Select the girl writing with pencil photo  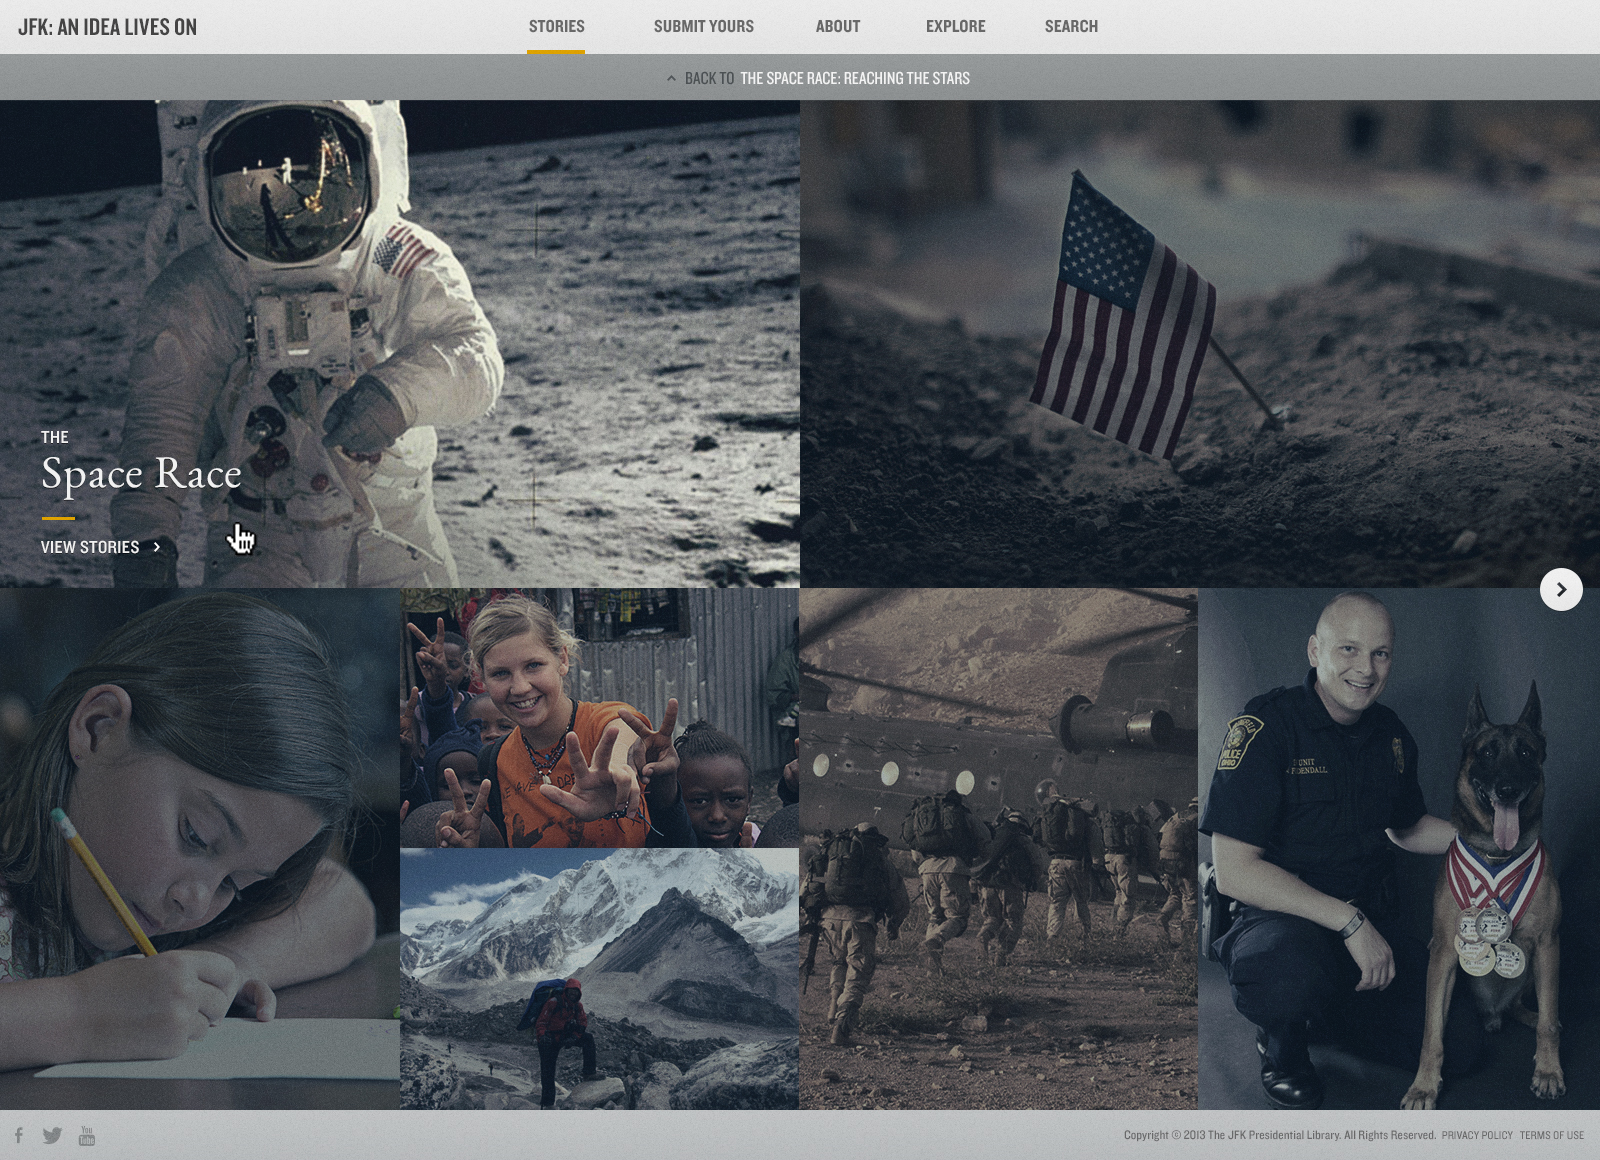[x=199, y=848]
